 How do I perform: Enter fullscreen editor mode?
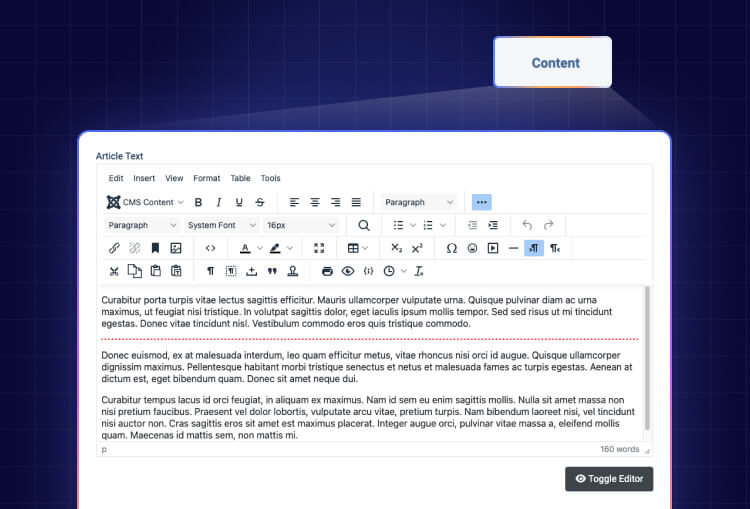click(x=319, y=248)
